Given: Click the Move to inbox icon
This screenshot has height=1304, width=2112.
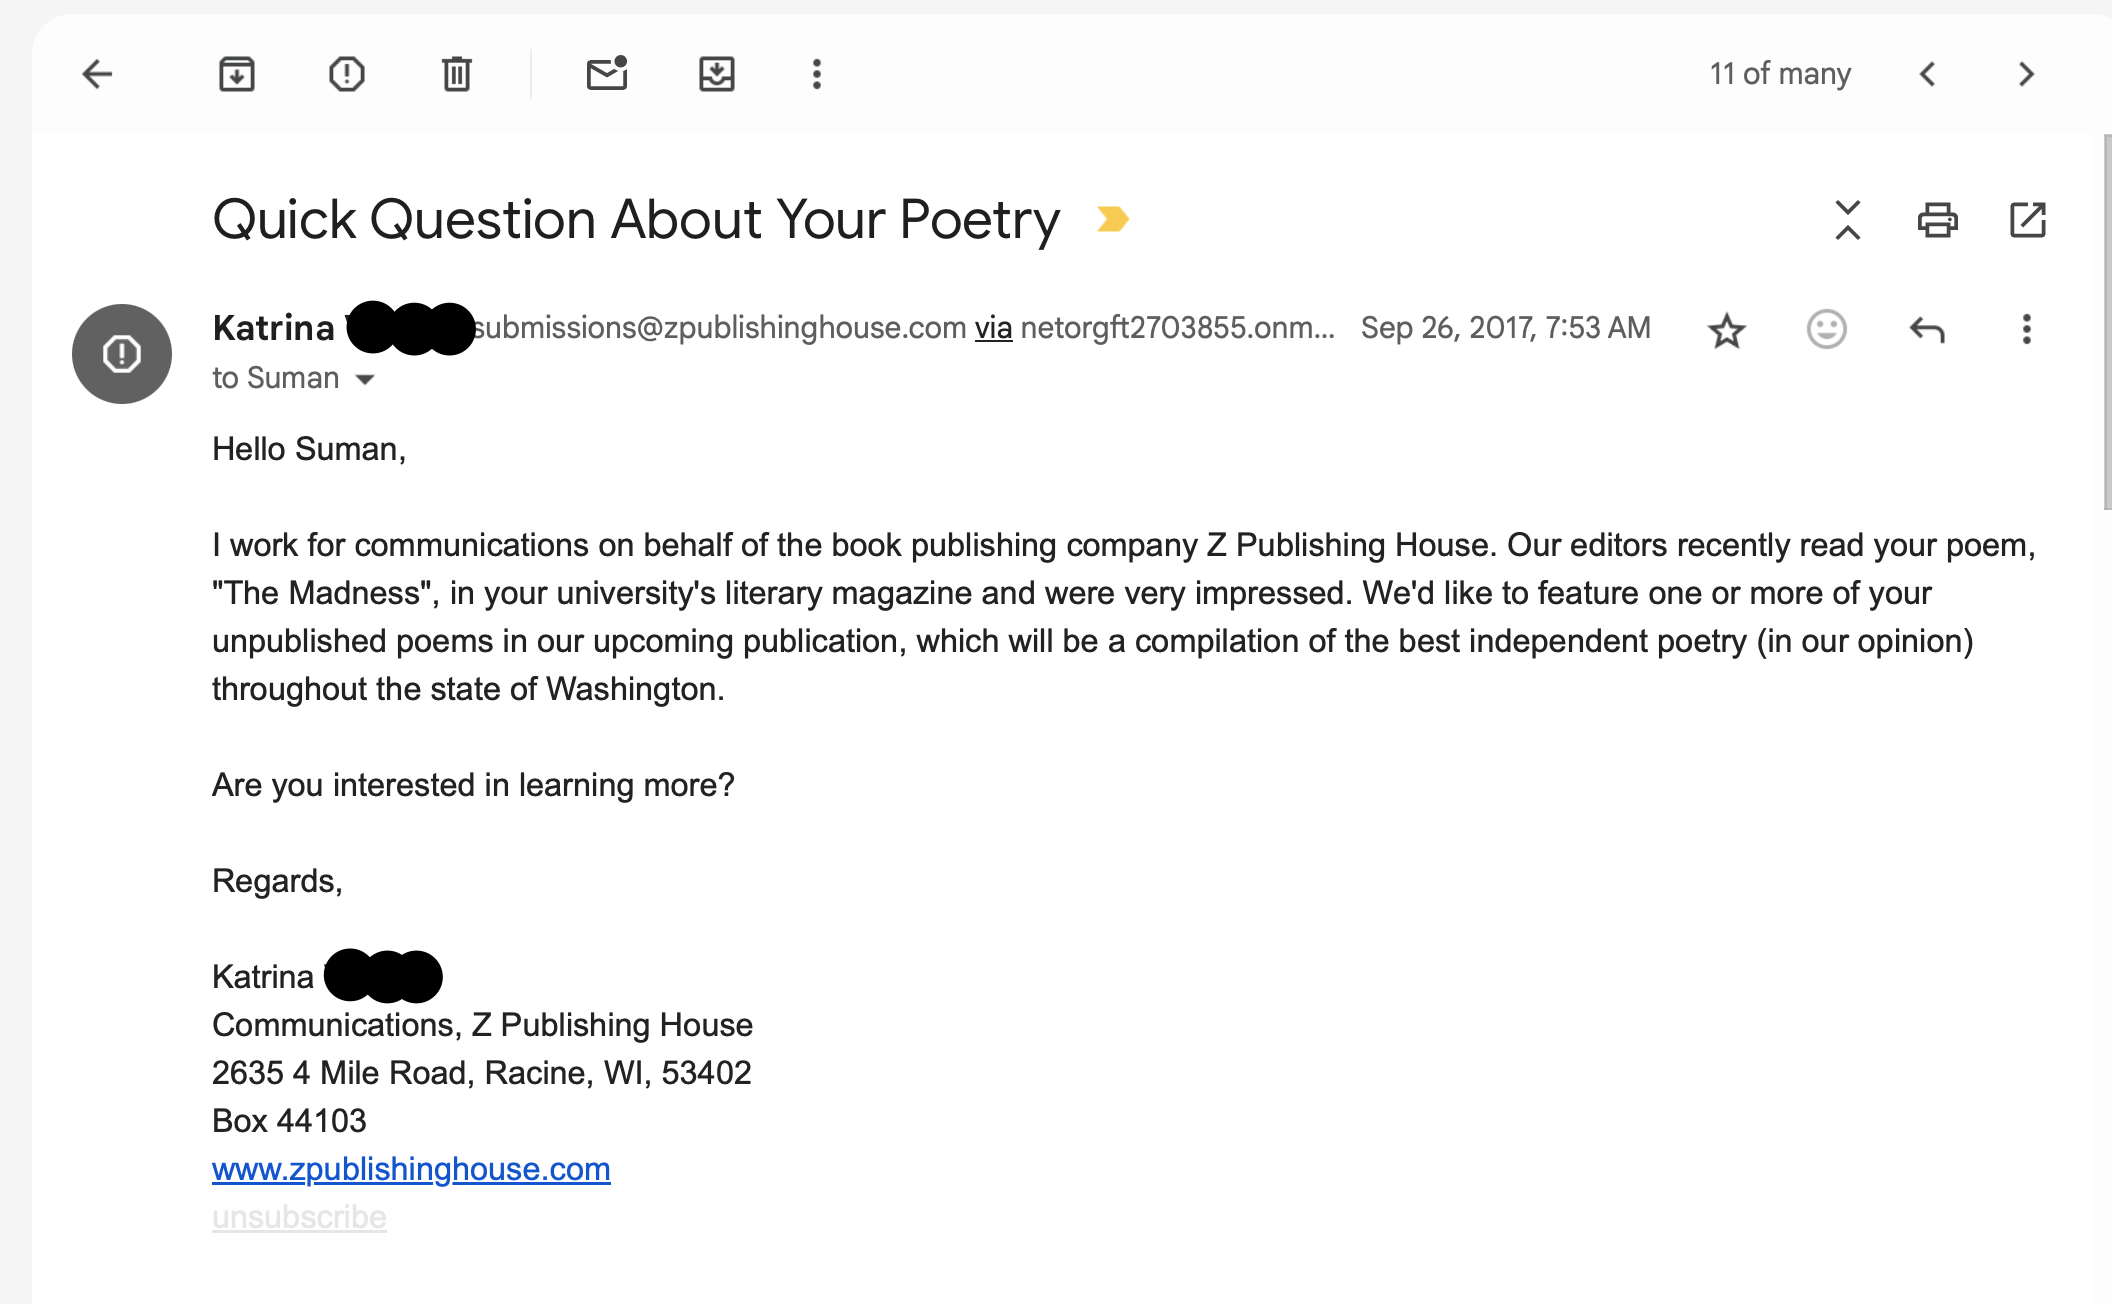Looking at the screenshot, I should (717, 74).
